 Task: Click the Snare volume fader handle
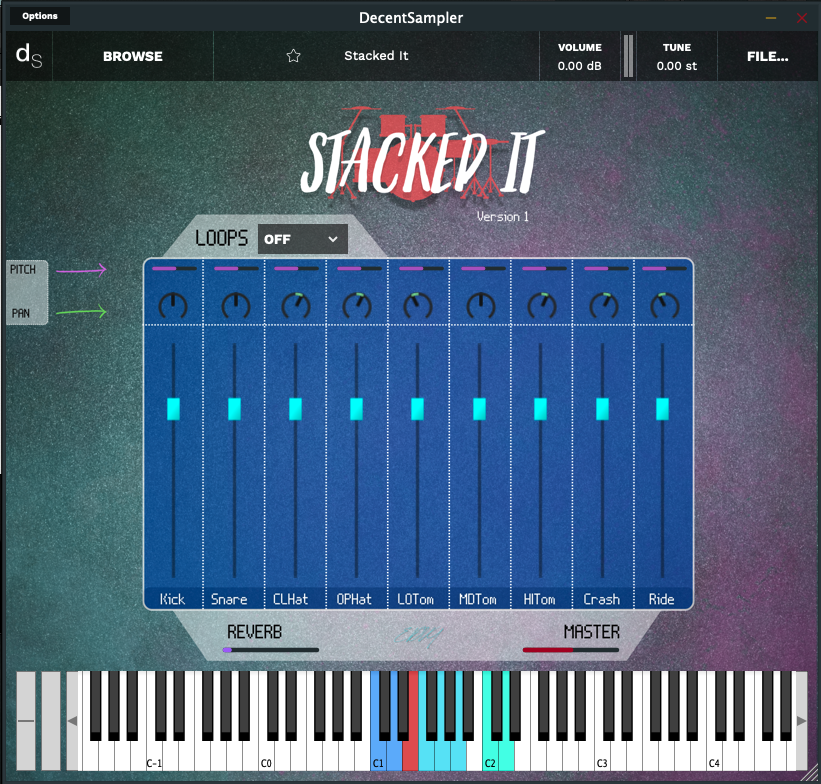235,409
